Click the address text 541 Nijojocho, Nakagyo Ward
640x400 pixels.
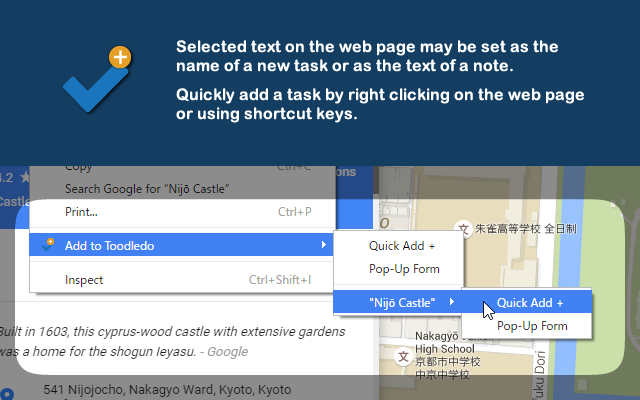pyautogui.click(x=167, y=389)
